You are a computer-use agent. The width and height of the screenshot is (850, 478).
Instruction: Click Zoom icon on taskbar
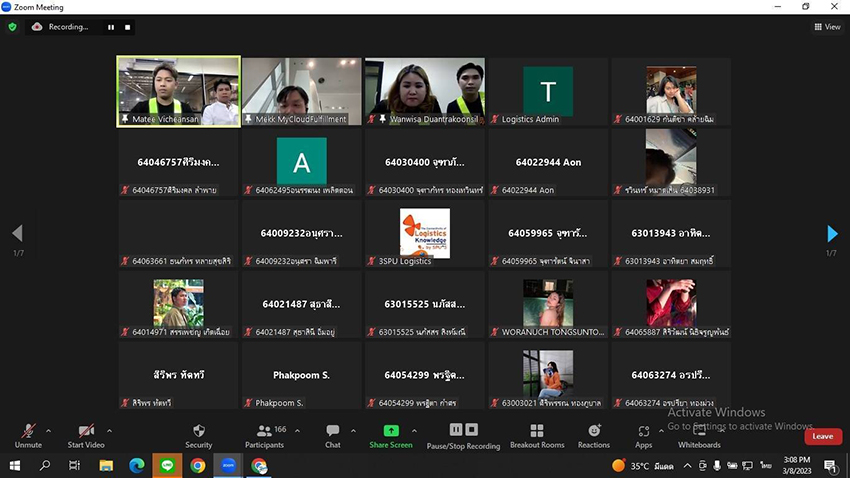point(228,466)
